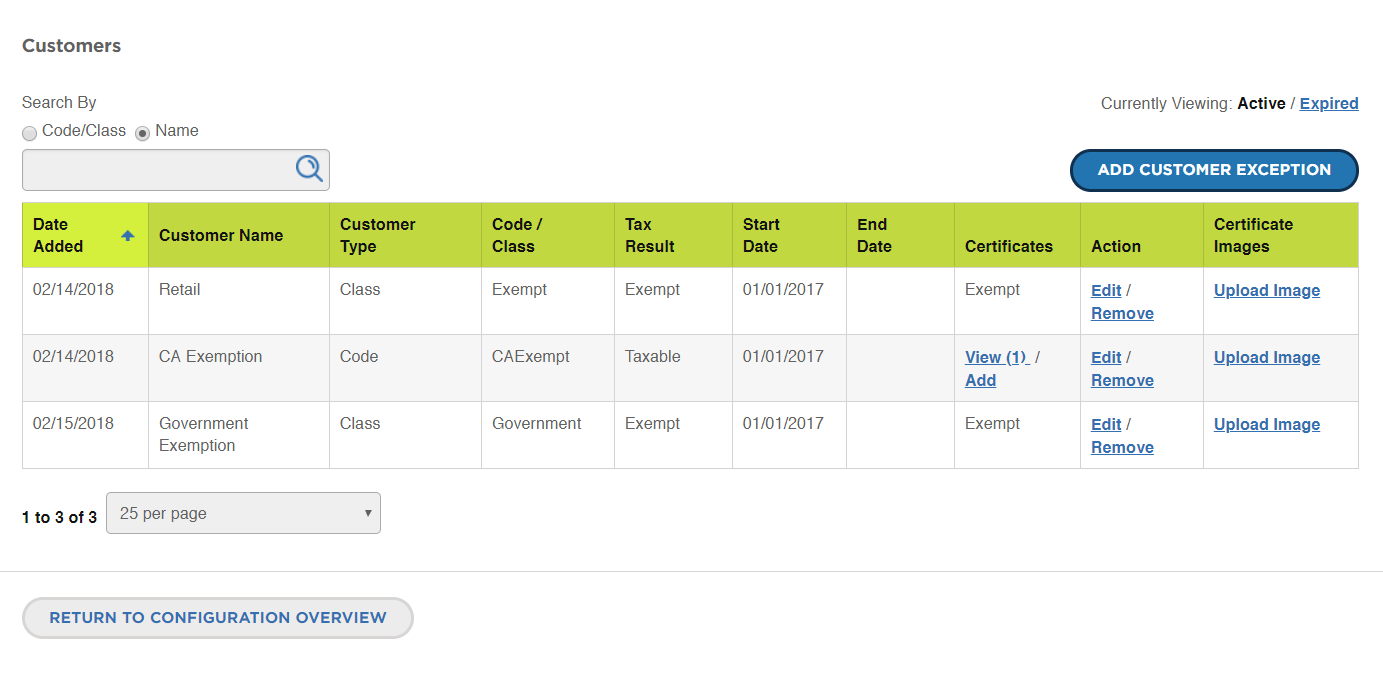This screenshot has height=676, width=1383.
Task: Select the Code/Class radio button
Action: click(x=30, y=133)
